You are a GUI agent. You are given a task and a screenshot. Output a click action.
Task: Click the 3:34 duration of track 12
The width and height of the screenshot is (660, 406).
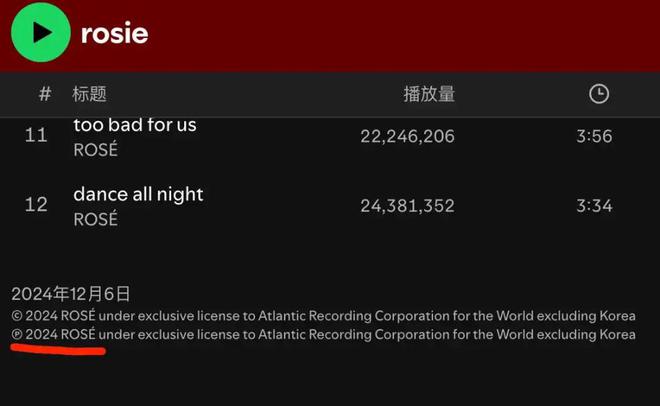coord(594,206)
